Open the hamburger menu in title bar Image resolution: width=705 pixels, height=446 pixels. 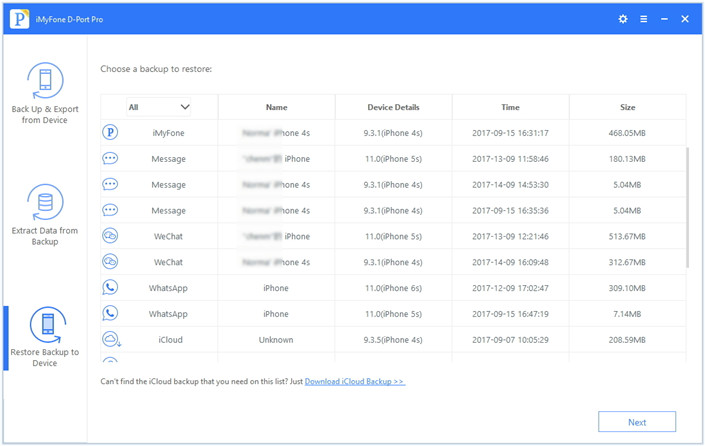pos(644,19)
